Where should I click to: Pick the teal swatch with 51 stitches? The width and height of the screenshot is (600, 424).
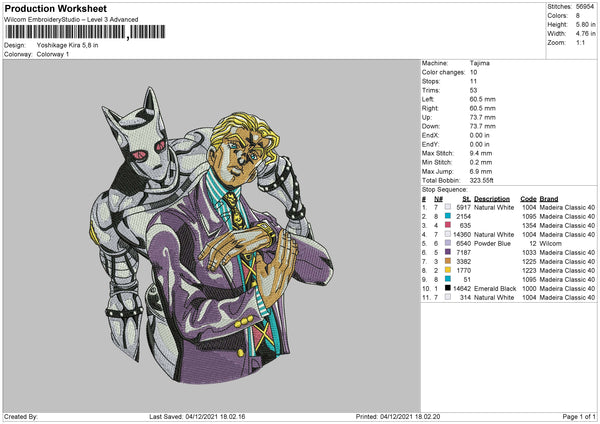tap(448, 279)
